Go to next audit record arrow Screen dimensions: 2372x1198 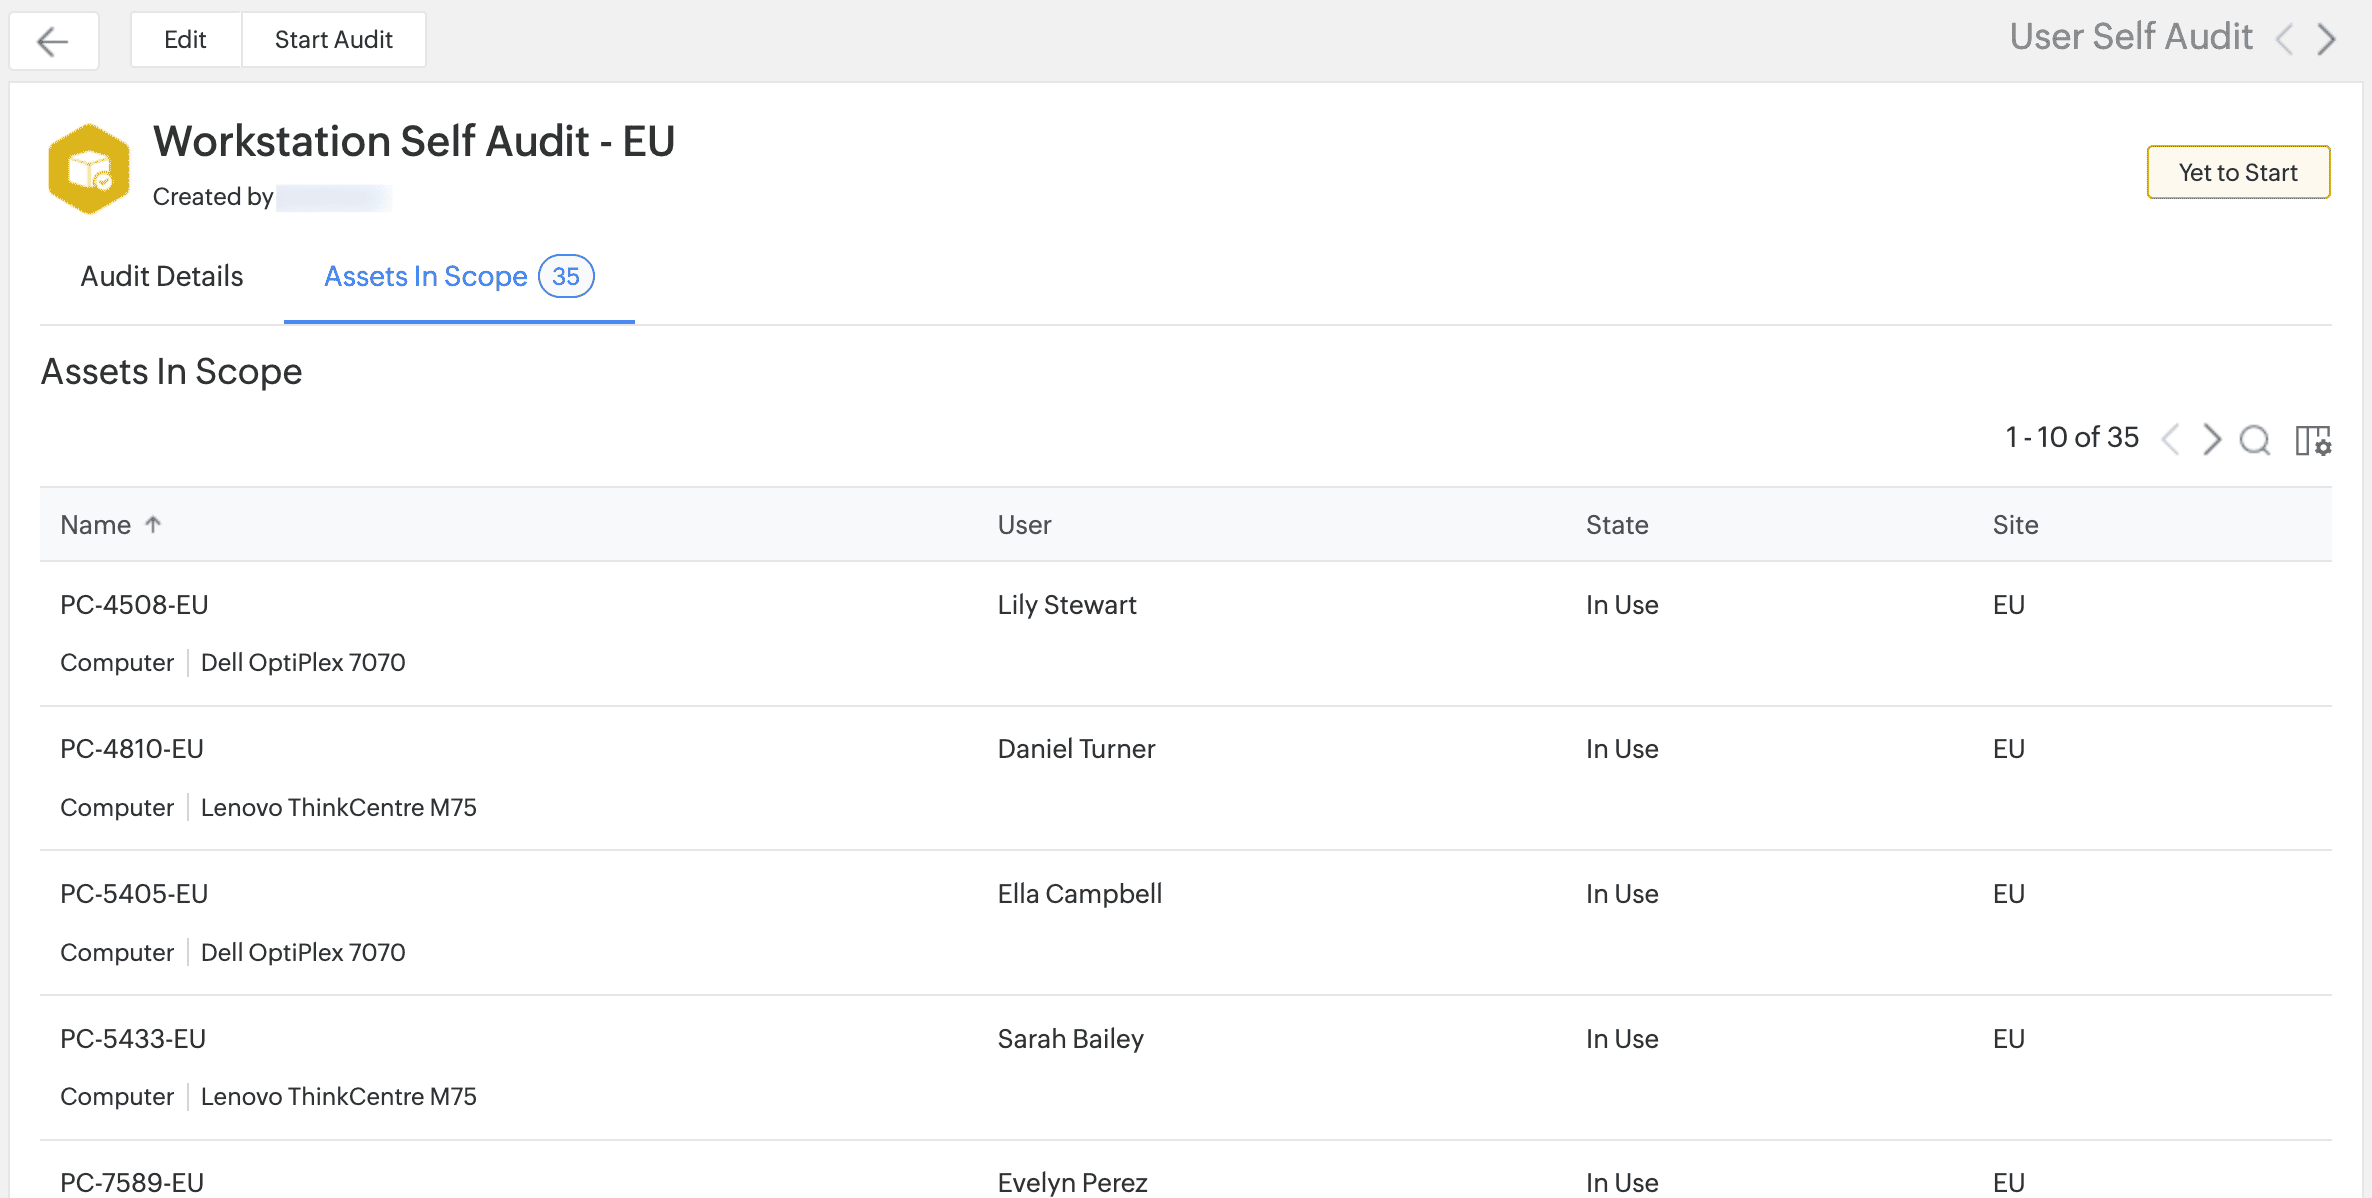tap(2327, 40)
